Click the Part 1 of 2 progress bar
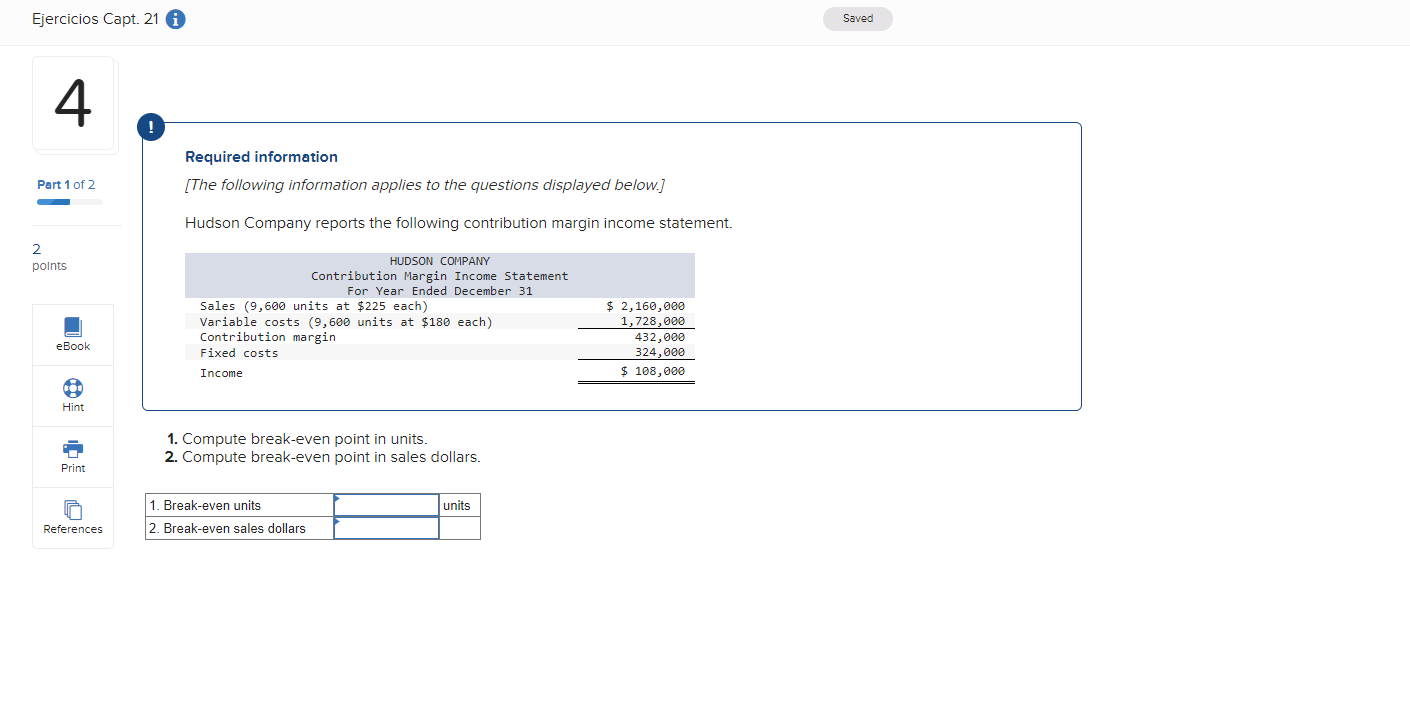This screenshot has width=1410, height=711. click(x=70, y=202)
